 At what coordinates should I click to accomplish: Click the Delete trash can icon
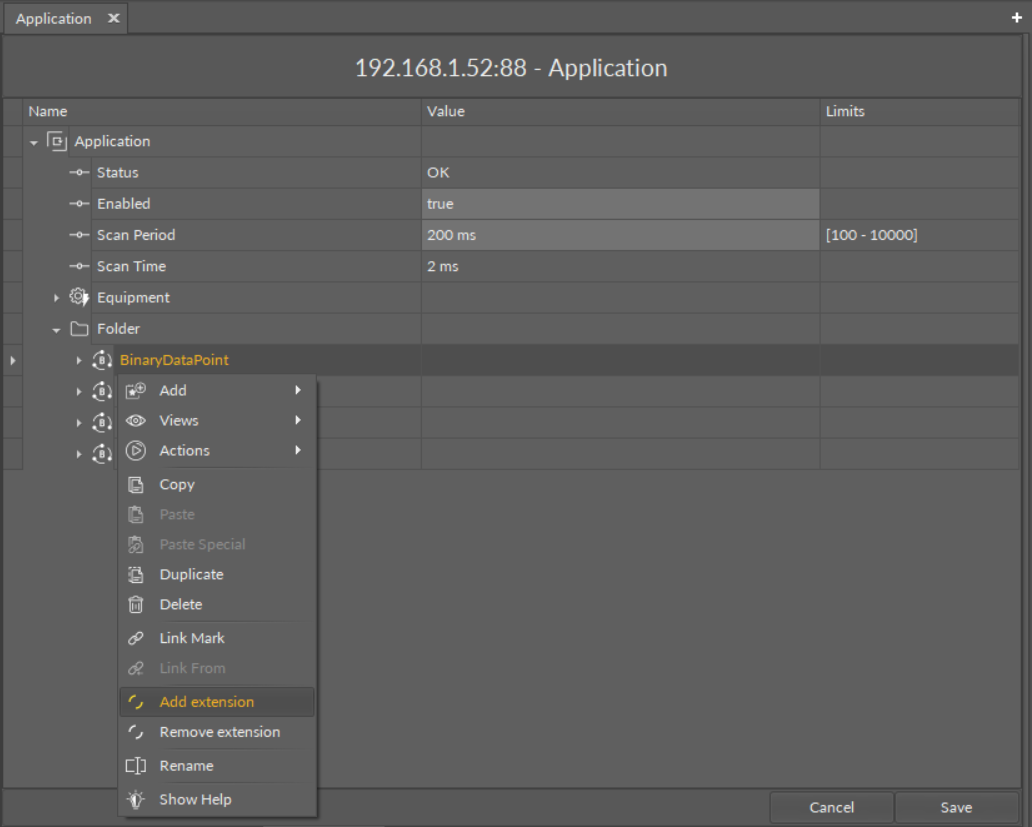pyautogui.click(x=137, y=605)
